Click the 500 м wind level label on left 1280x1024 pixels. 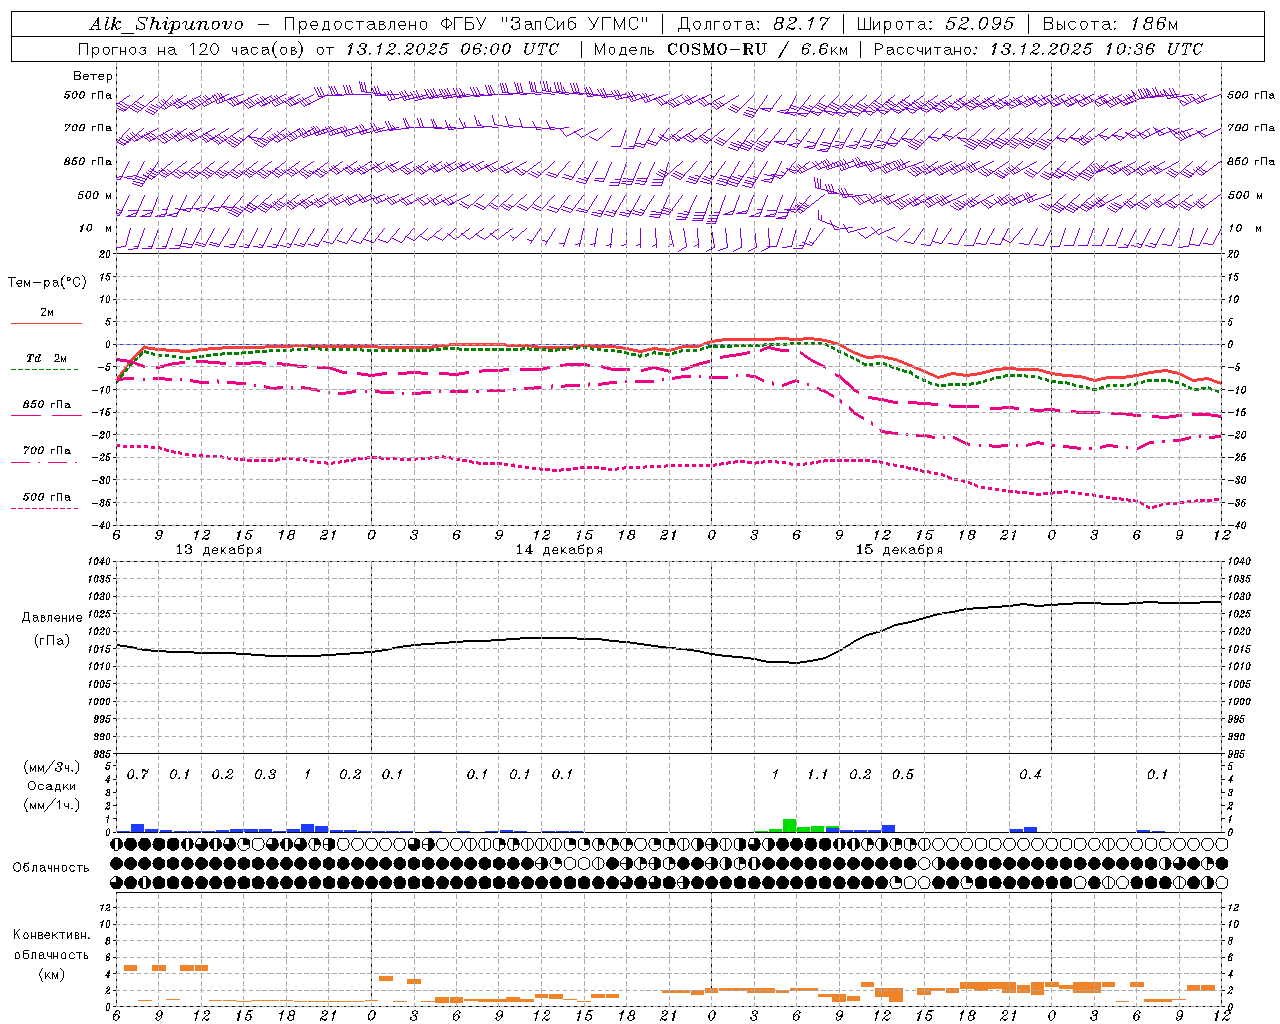pyautogui.click(x=95, y=195)
